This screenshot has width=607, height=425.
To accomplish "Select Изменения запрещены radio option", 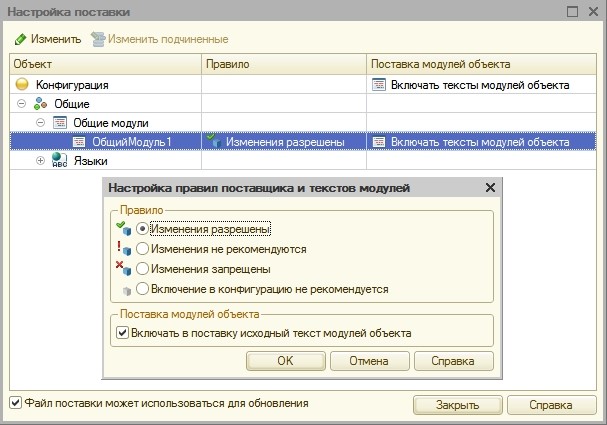I will coord(142,269).
